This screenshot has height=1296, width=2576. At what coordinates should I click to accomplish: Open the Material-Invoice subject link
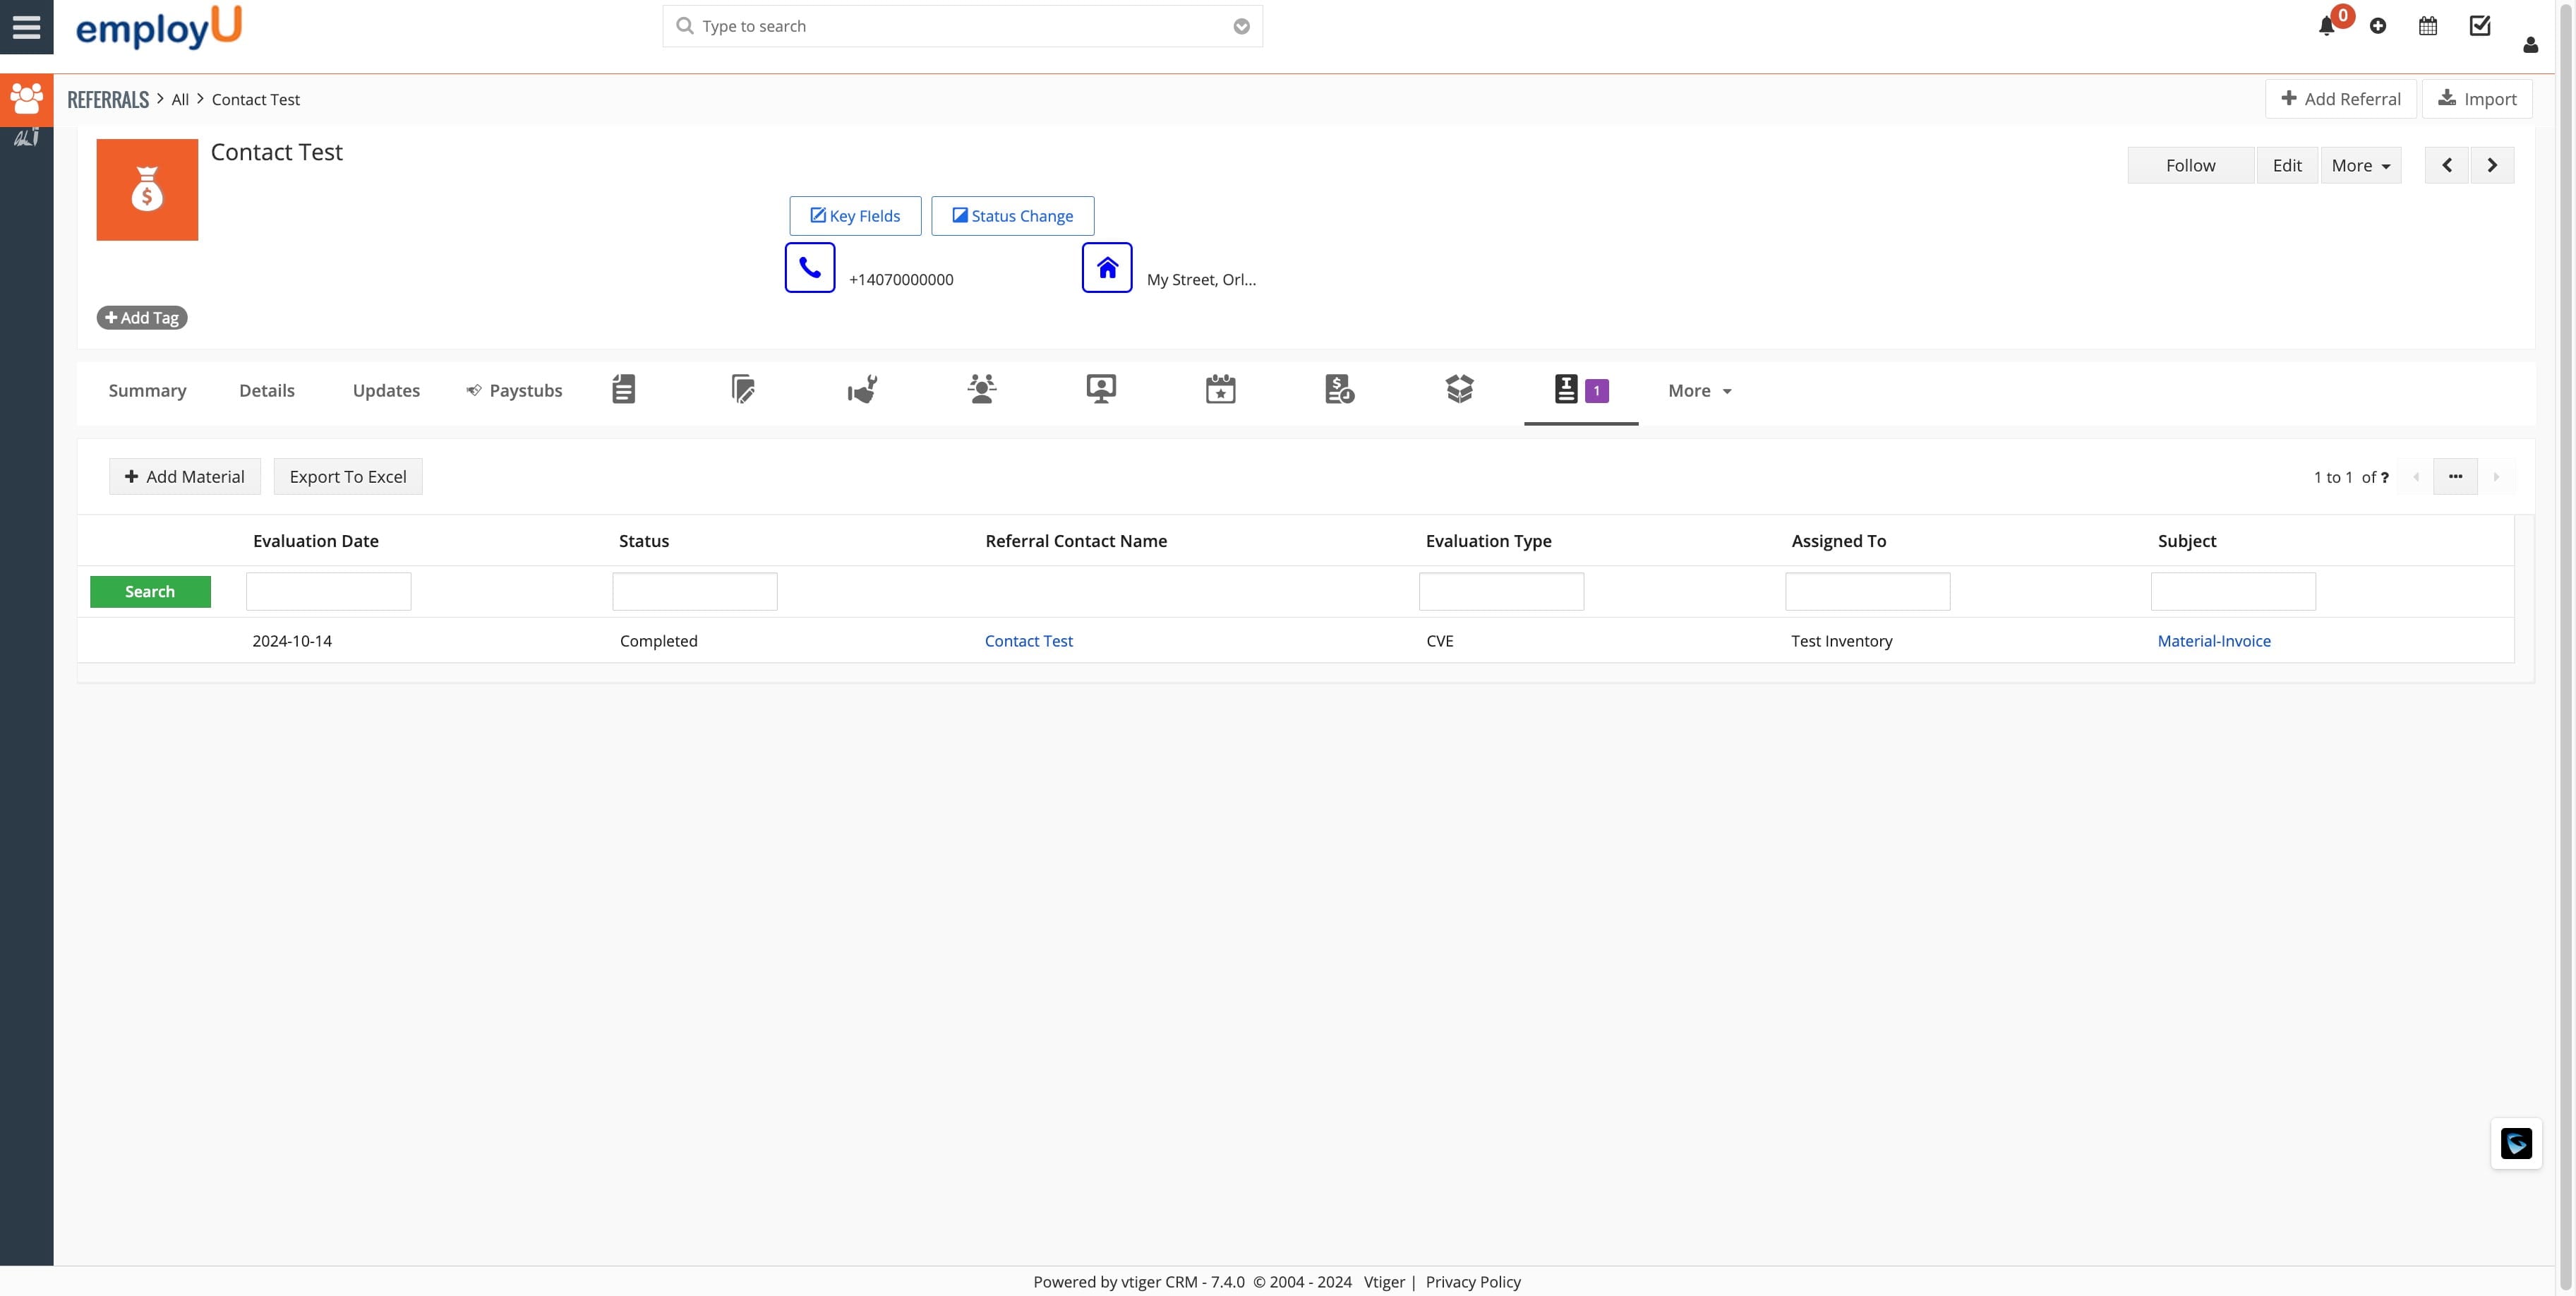pos(2213,641)
